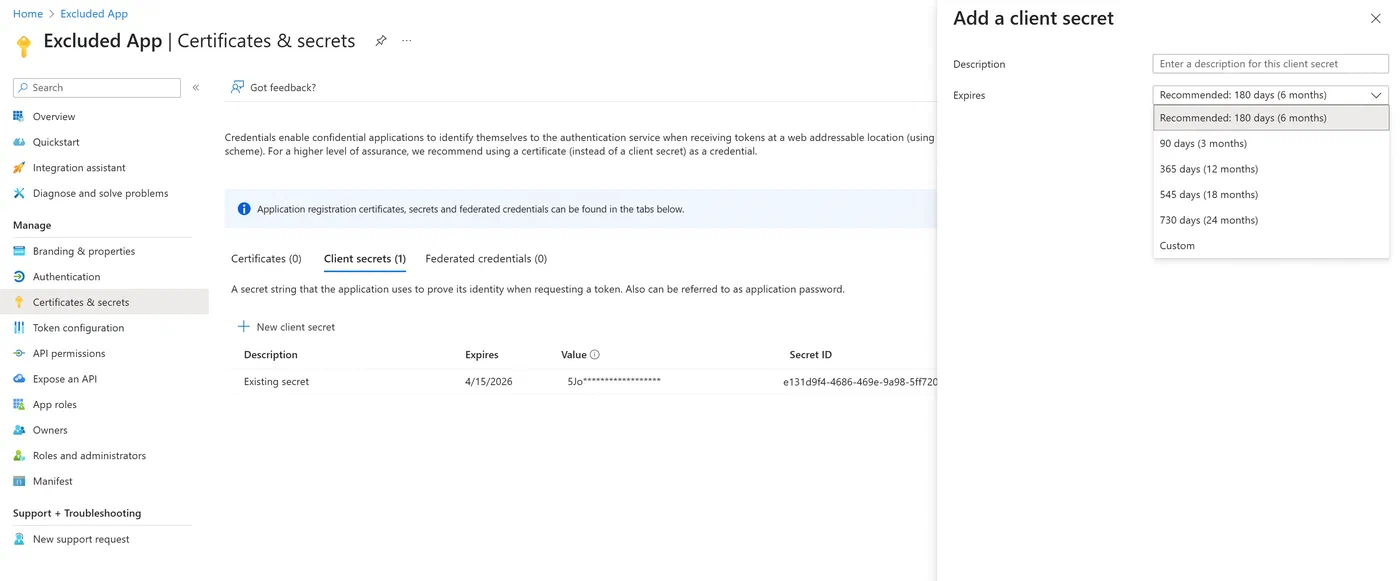Viewport: 1400px width, 581px height.
Task: Click the plus icon for New client secret
Action: [x=243, y=327]
